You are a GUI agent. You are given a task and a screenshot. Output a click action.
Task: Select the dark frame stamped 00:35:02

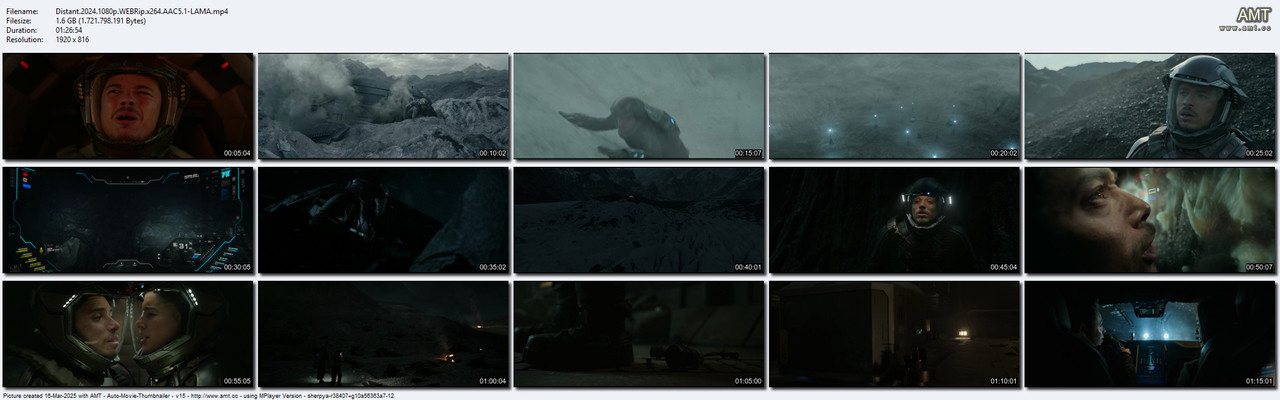click(384, 220)
